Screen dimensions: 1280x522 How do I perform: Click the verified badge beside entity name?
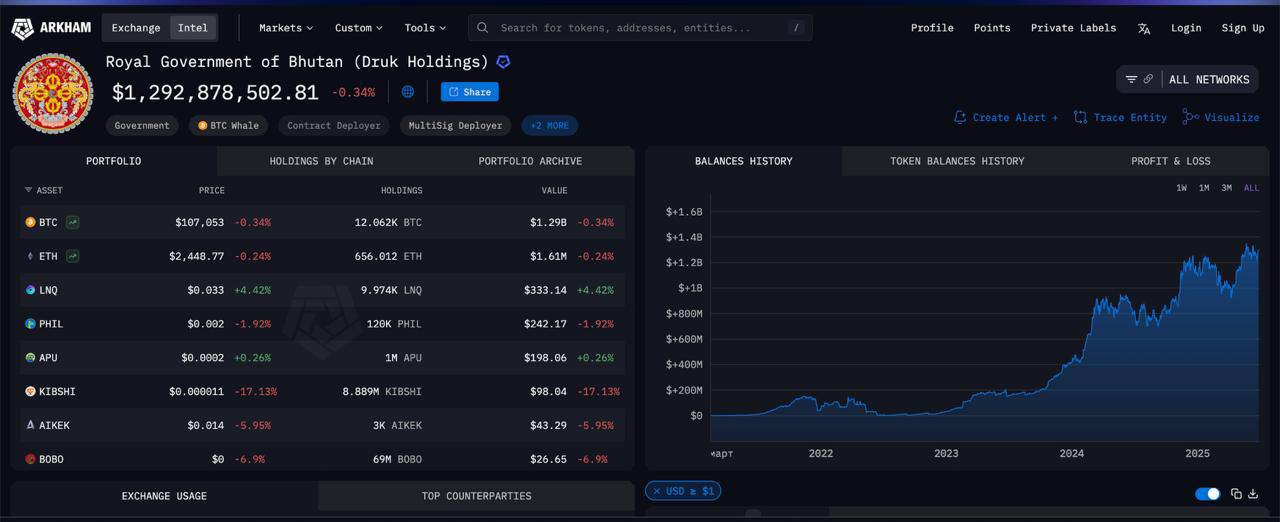[503, 62]
